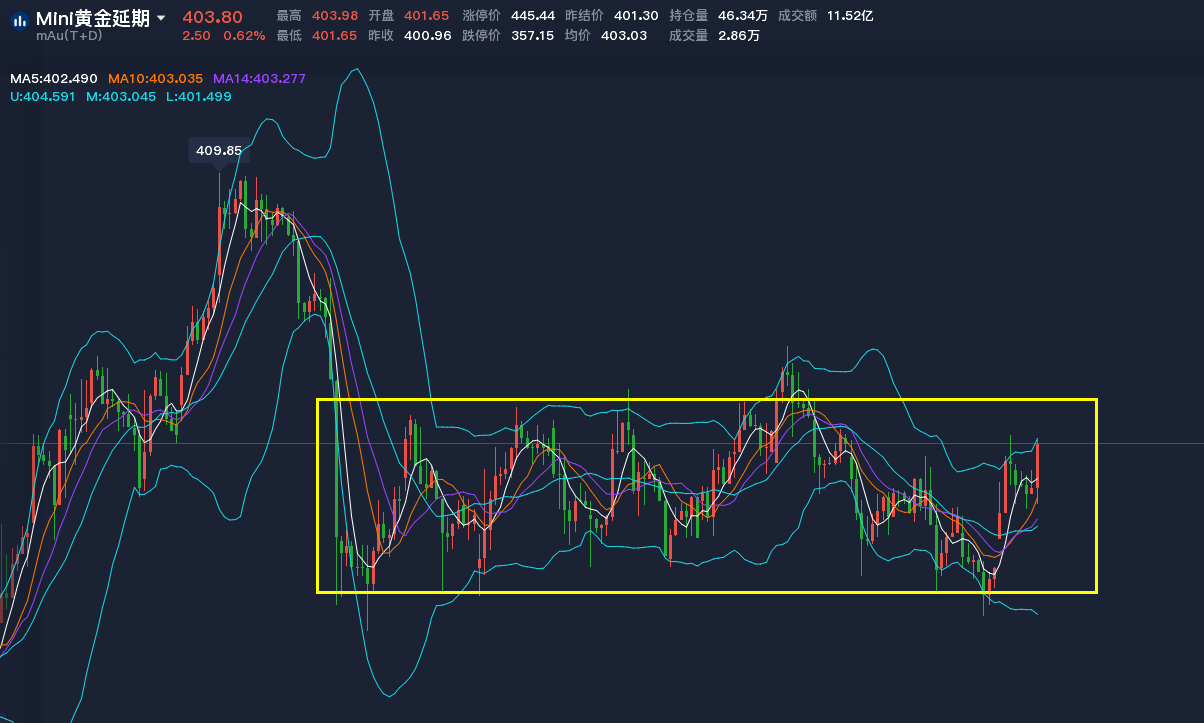
Task: Select the 涨停价 value 445.44
Action: tap(532, 16)
